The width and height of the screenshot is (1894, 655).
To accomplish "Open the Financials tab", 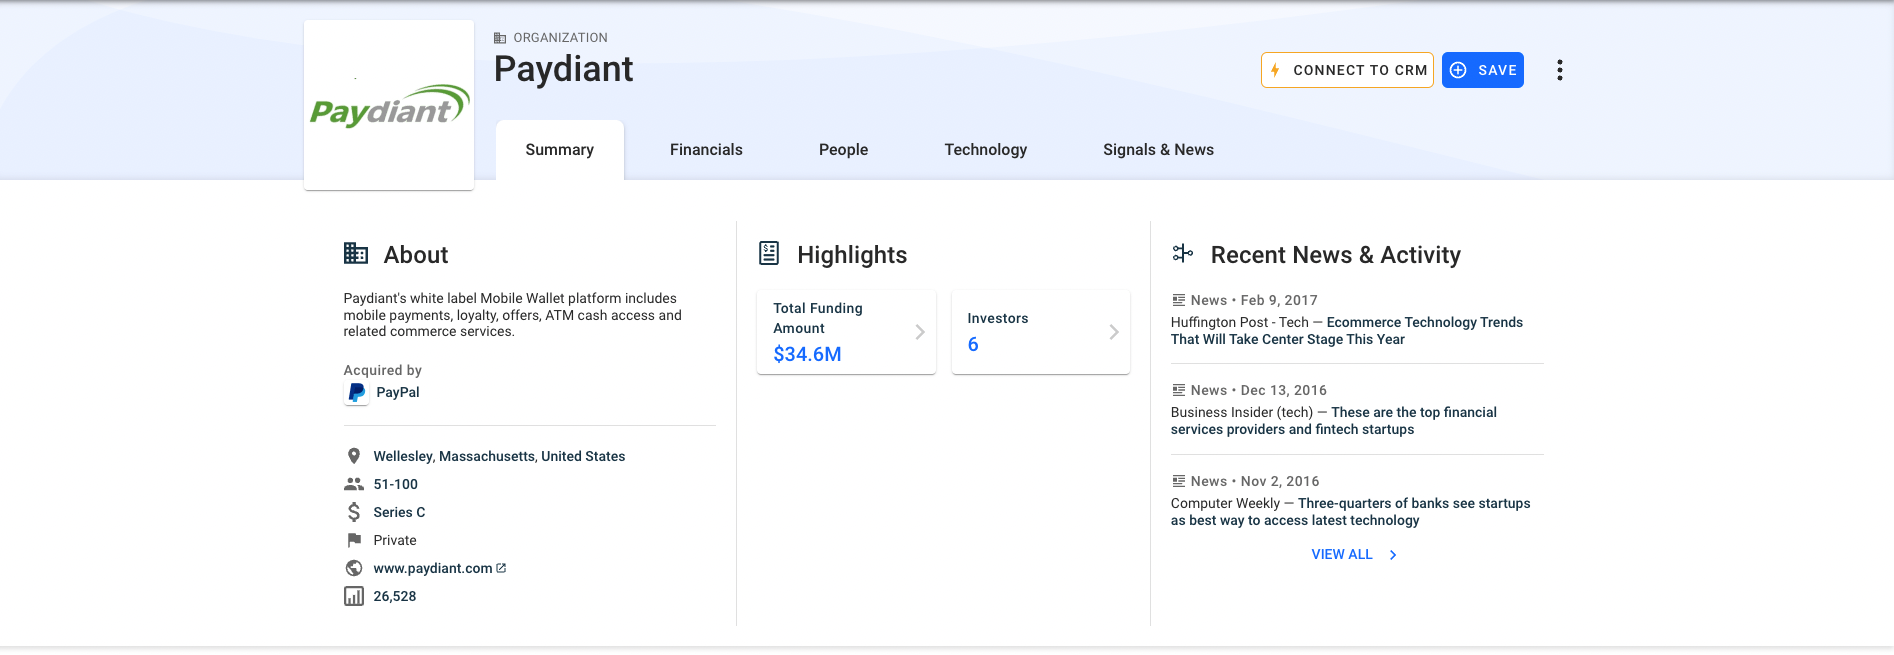I will pyautogui.click(x=706, y=150).
